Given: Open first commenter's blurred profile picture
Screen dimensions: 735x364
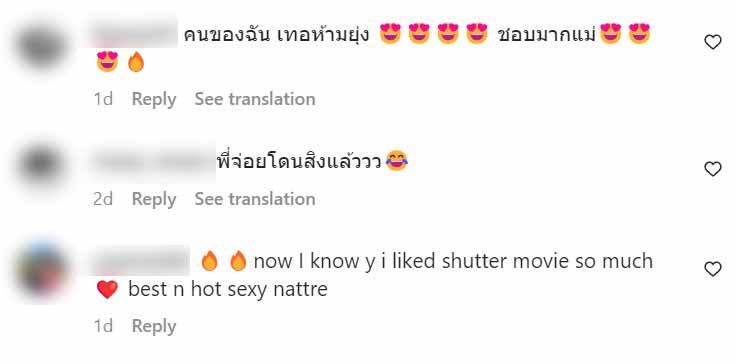Looking at the screenshot, I should coord(41,46).
